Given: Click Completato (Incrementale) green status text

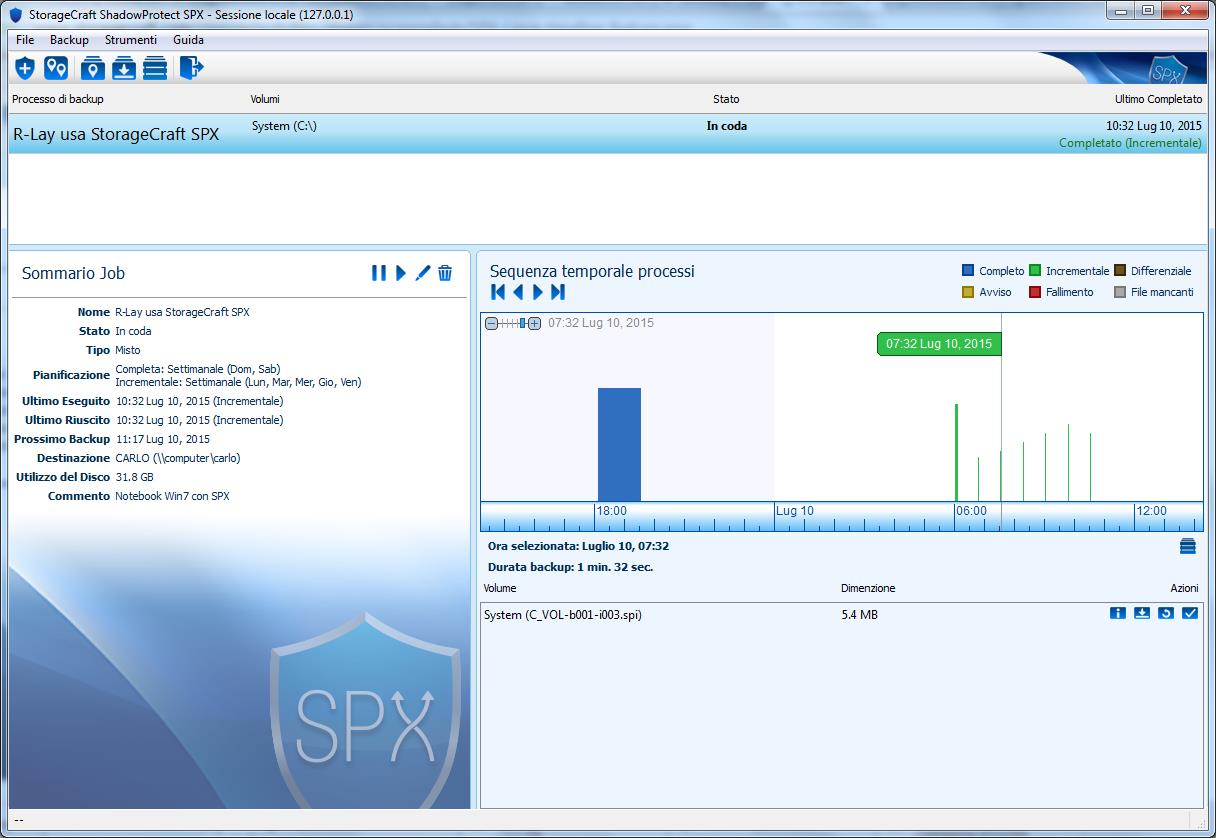Looking at the screenshot, I should pyautogui.click(x=1130, y=143).
